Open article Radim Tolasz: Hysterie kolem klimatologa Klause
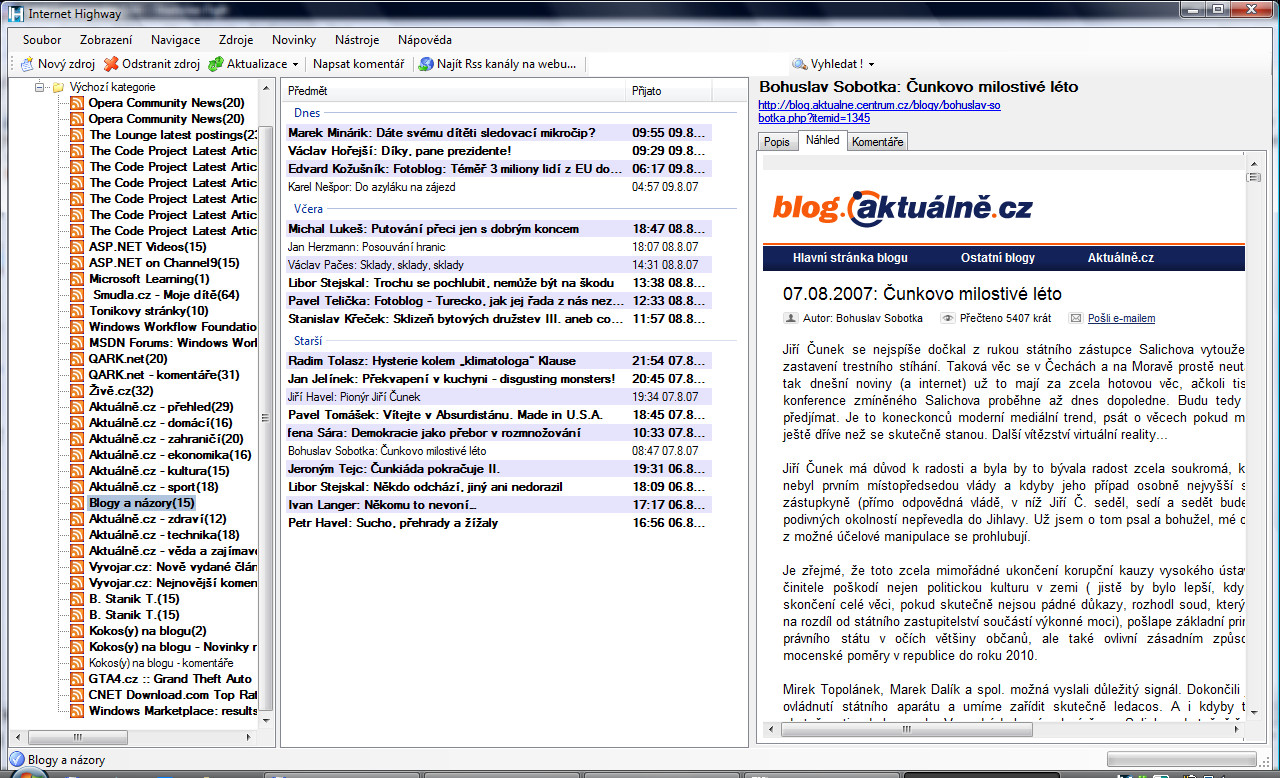The height and width of the screenshot is (778, 1280). click(498, 361)
